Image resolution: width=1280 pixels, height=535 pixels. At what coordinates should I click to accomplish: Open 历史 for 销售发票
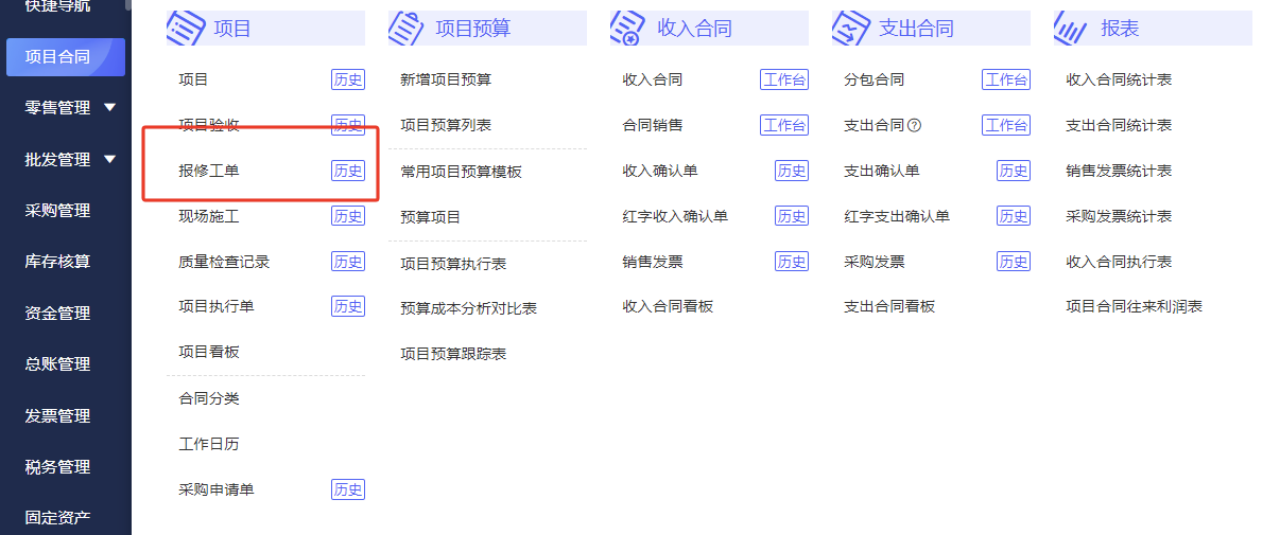[792, 262]
